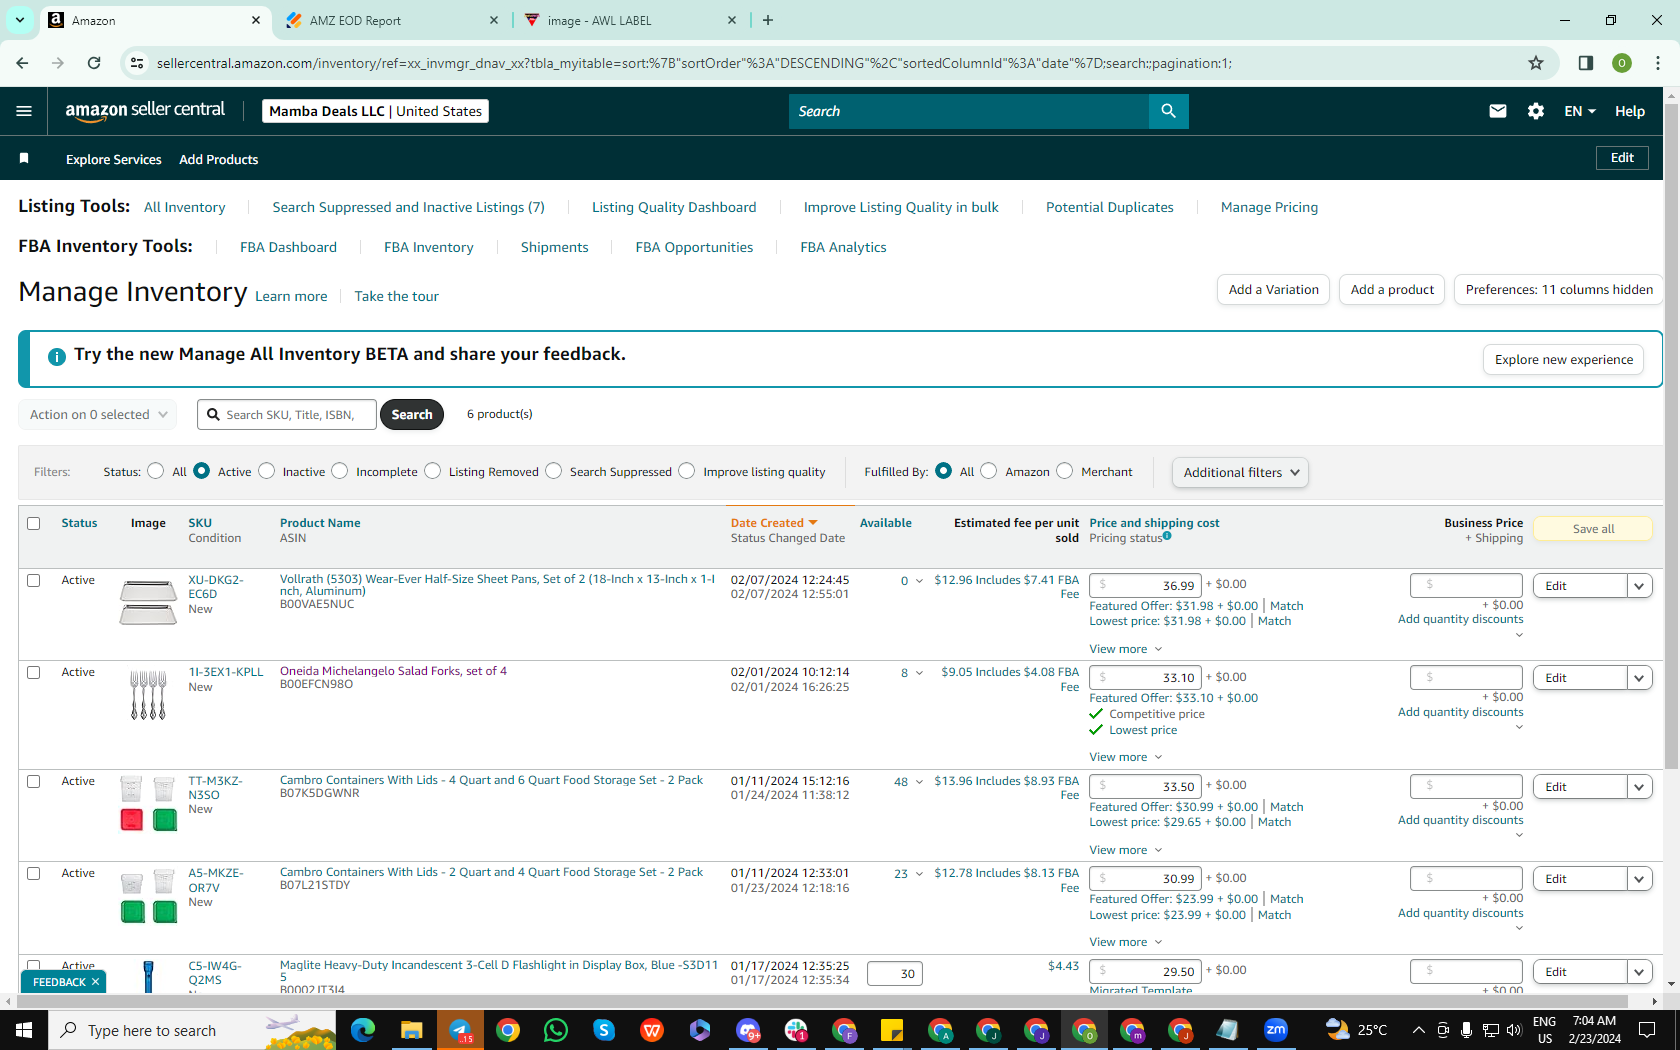Open the messages envelope icon

pyautogui.click(x=1497, y=111)
